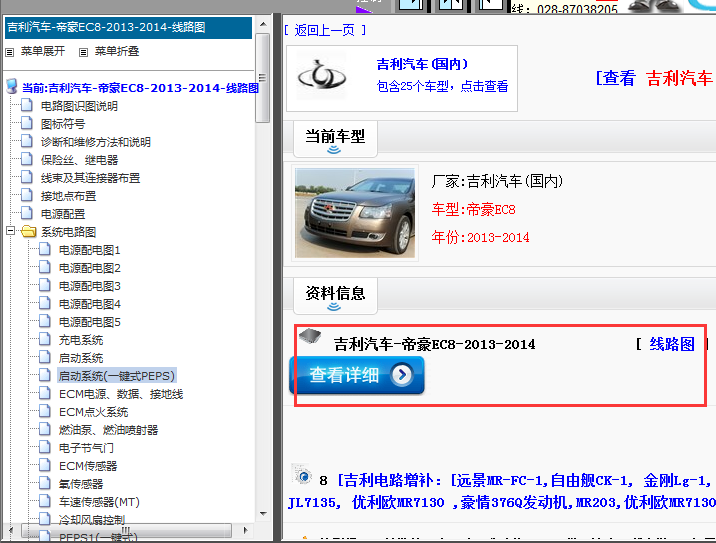Image resolution: width=716 pixels, height=543 pixels.
Task: Collapse the 系统电路图 folder
Action: point(10,231)
